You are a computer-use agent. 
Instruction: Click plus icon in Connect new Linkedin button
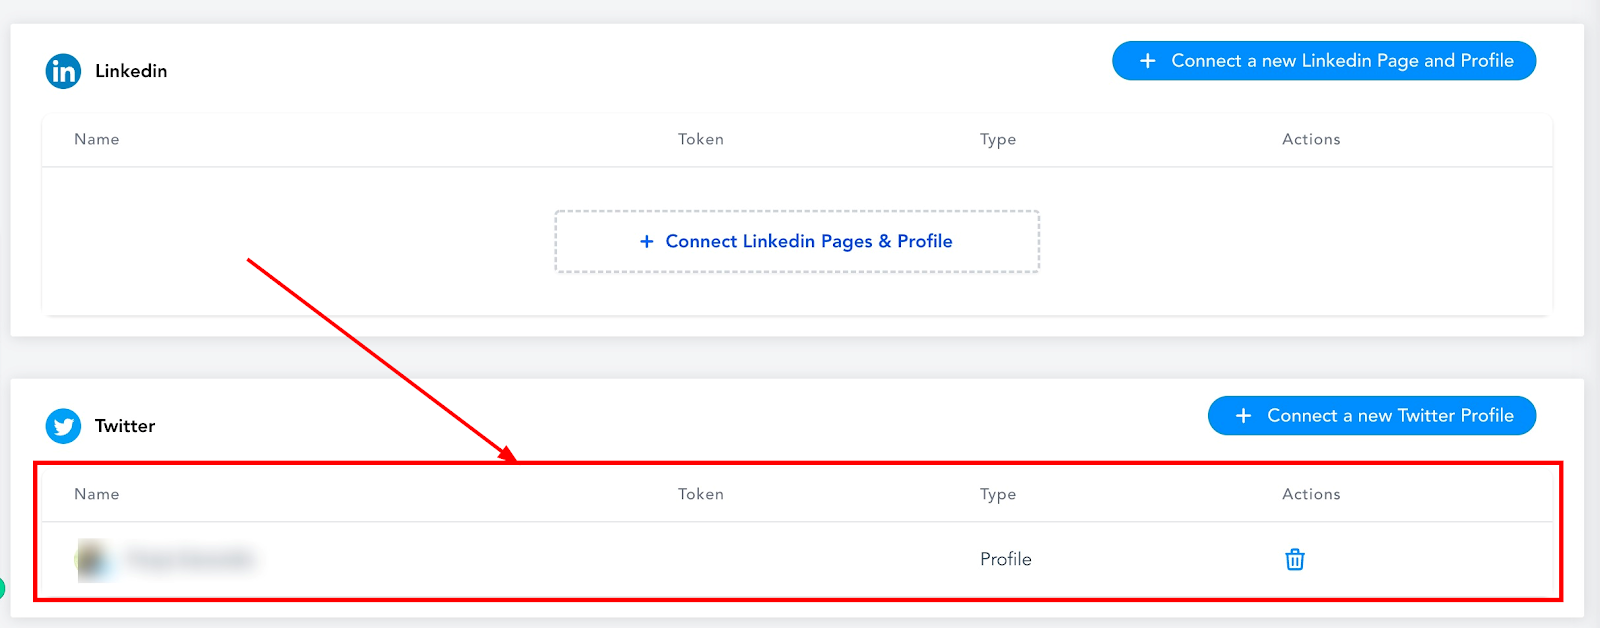coord(1148,61)
